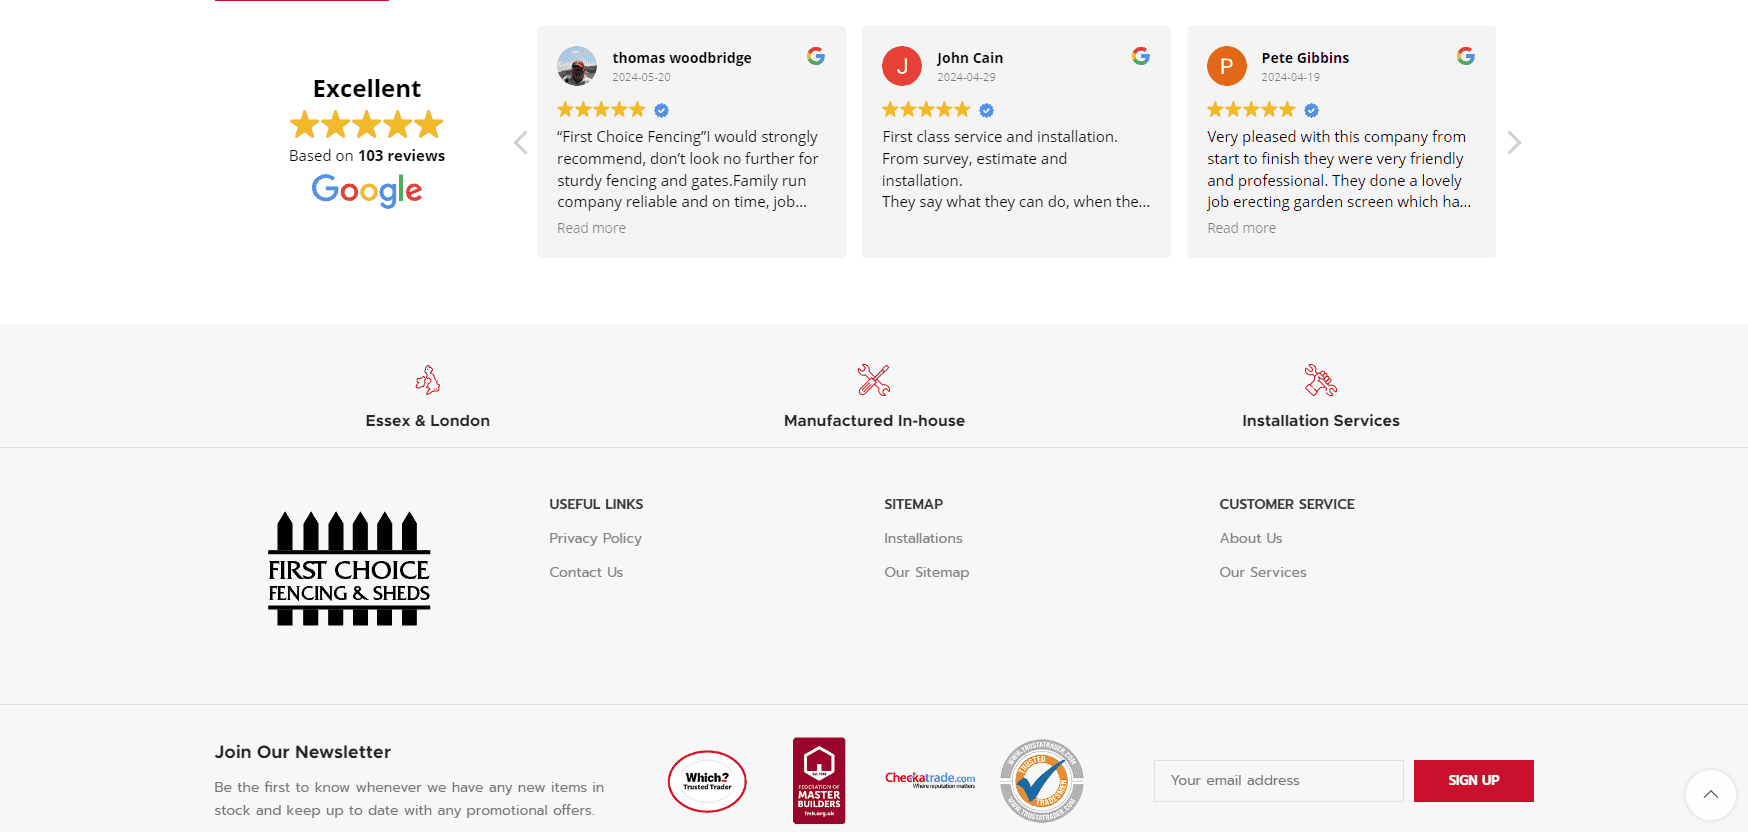Screen dimensions: 1748x832
Task: Show previous reviews with left chevron
Action: coord(521,143)
